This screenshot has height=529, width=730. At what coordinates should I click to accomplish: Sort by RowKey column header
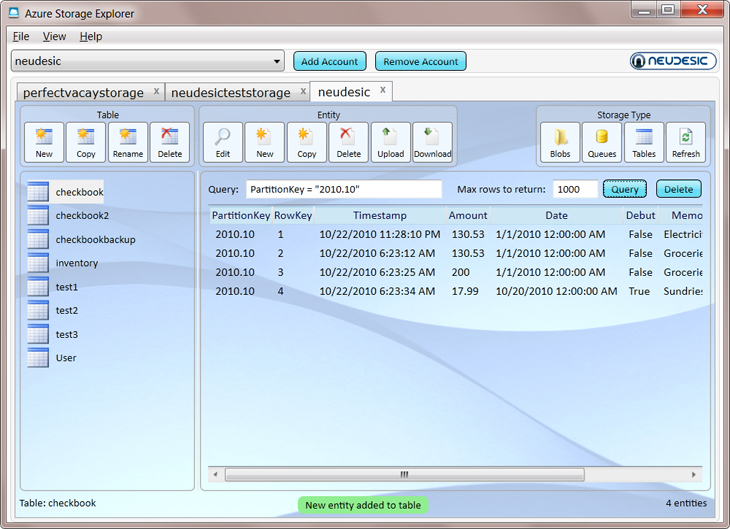point(293,215)
